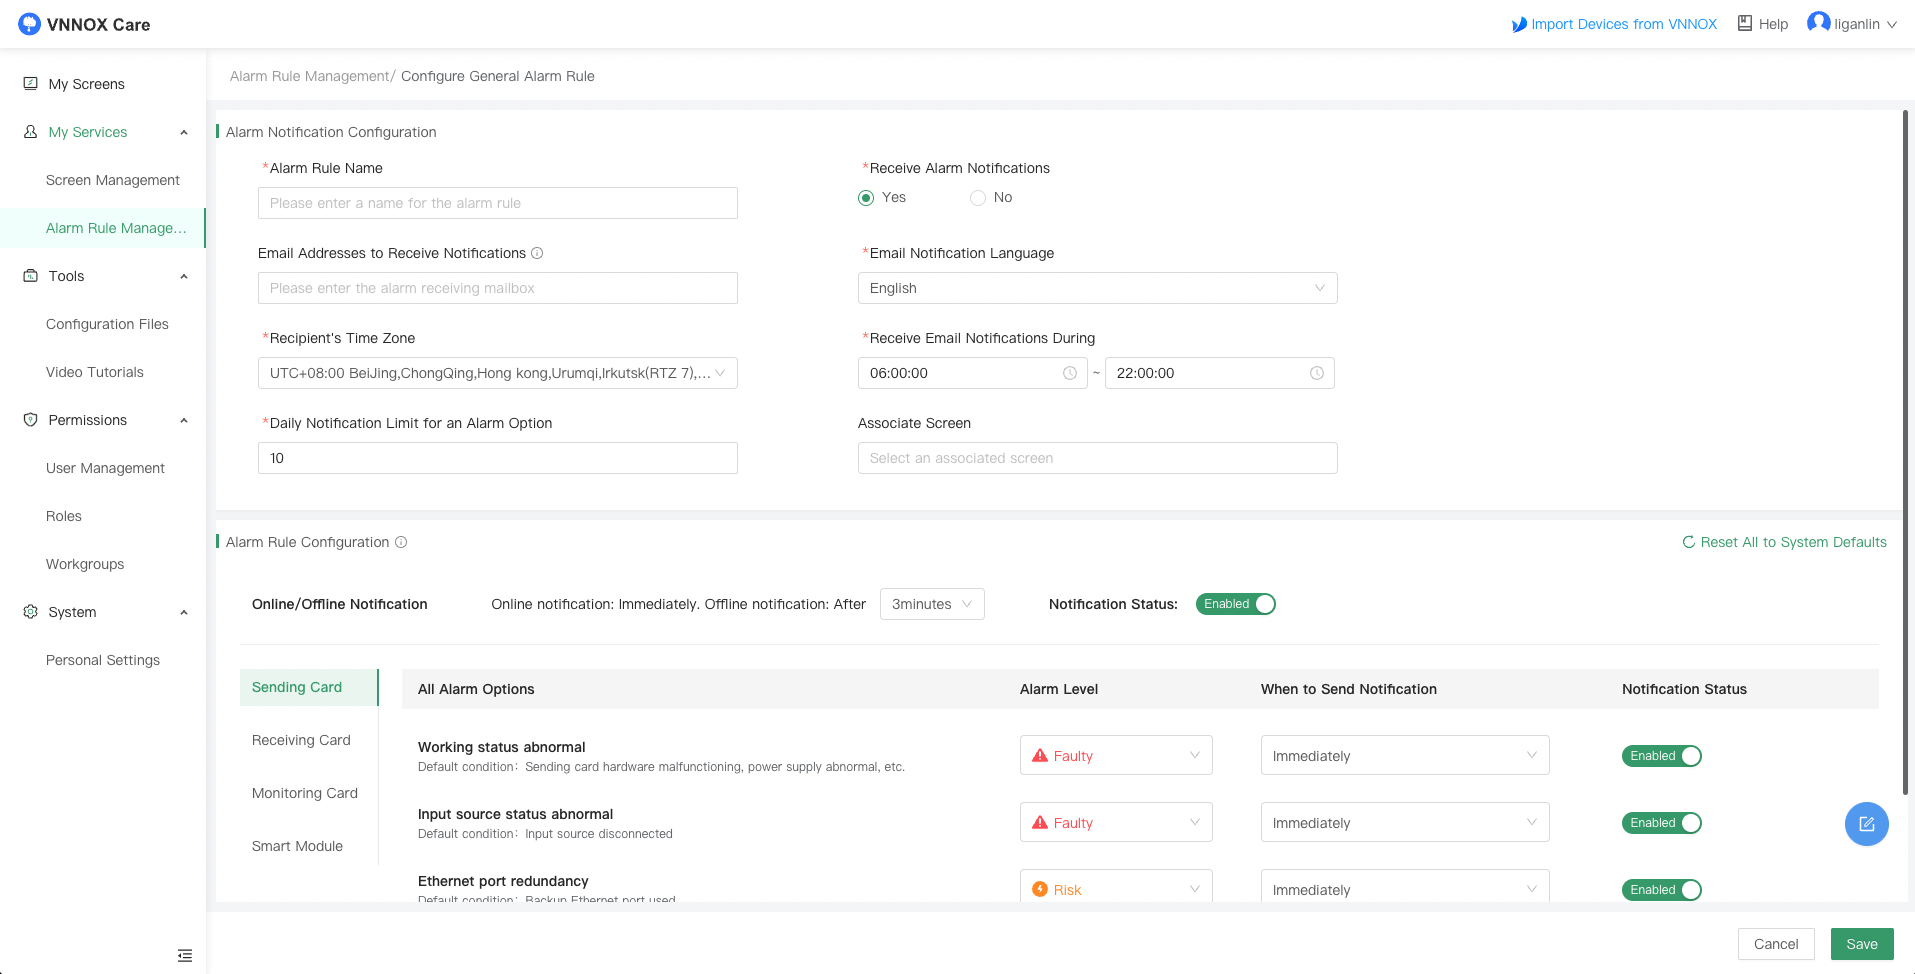Select No for Receive Alarm Notifications

[978, 198]
